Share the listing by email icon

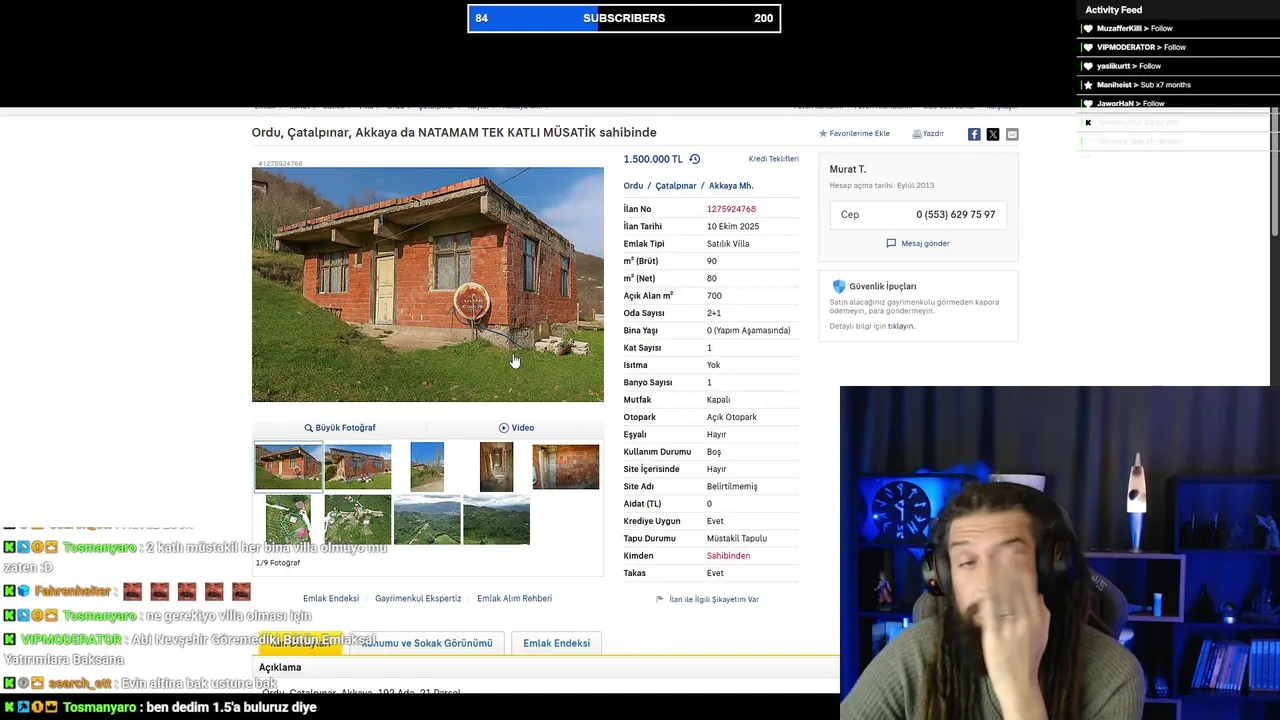click(x=1012, y=134)
